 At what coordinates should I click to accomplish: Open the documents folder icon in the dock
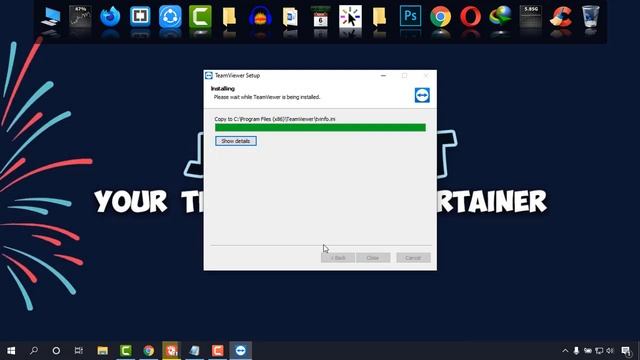(x=290, y=17)
